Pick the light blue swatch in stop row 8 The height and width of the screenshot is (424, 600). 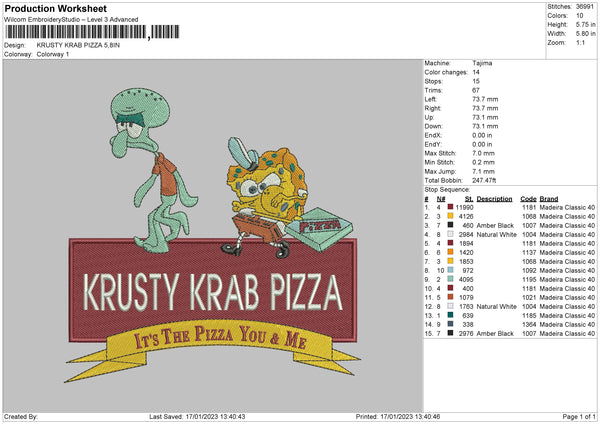point(450,270)
